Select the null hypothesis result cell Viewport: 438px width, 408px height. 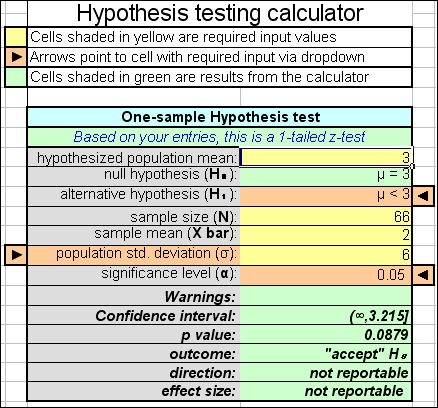(326, 176)
